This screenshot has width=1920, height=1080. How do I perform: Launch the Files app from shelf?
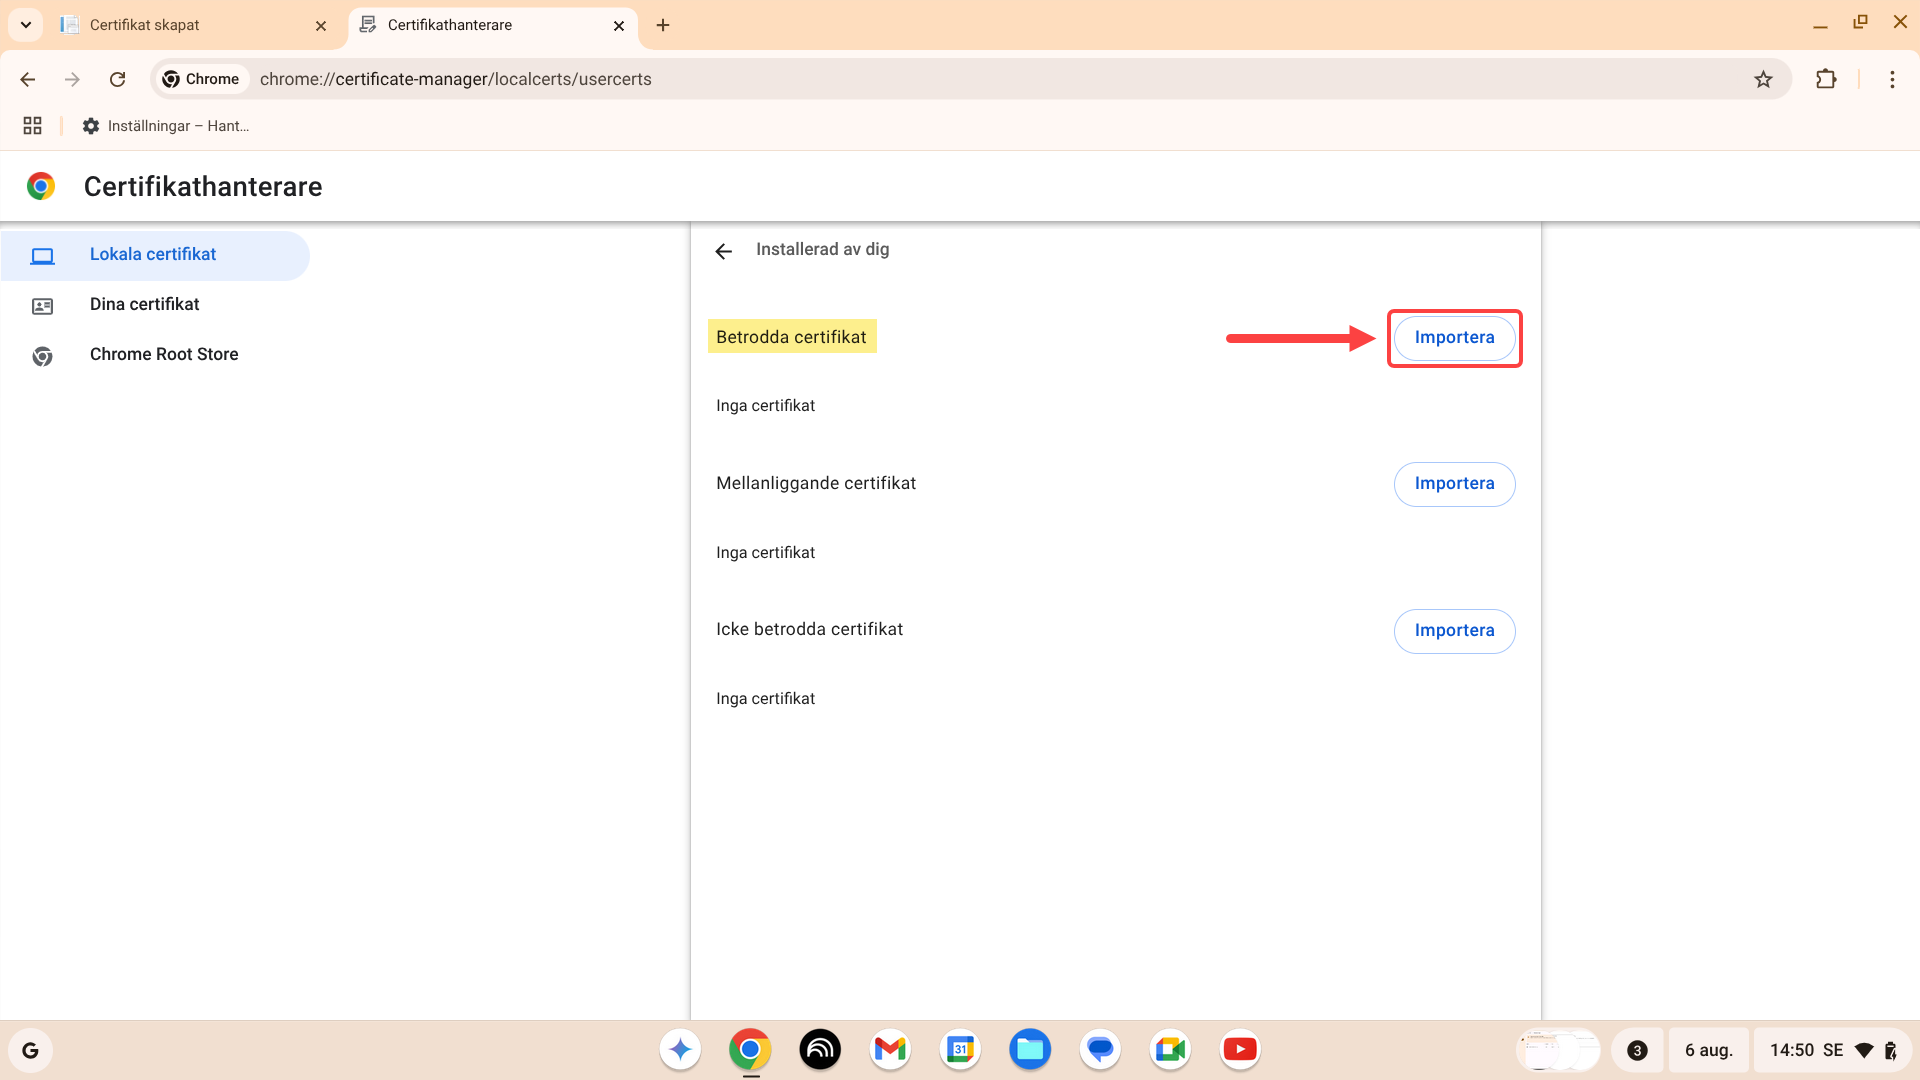click(1029, 1049)
